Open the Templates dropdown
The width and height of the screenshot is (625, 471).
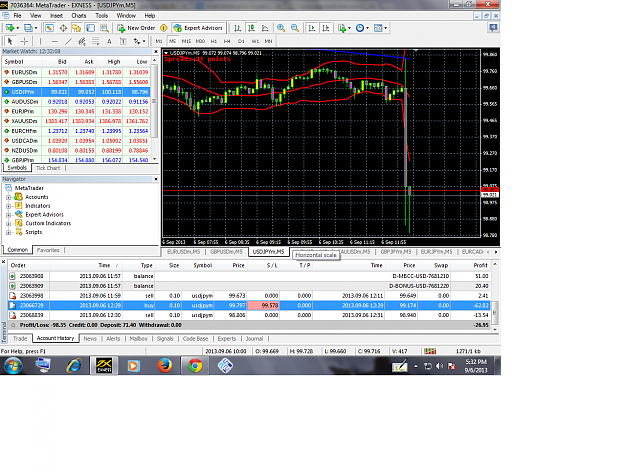point(380,28)
